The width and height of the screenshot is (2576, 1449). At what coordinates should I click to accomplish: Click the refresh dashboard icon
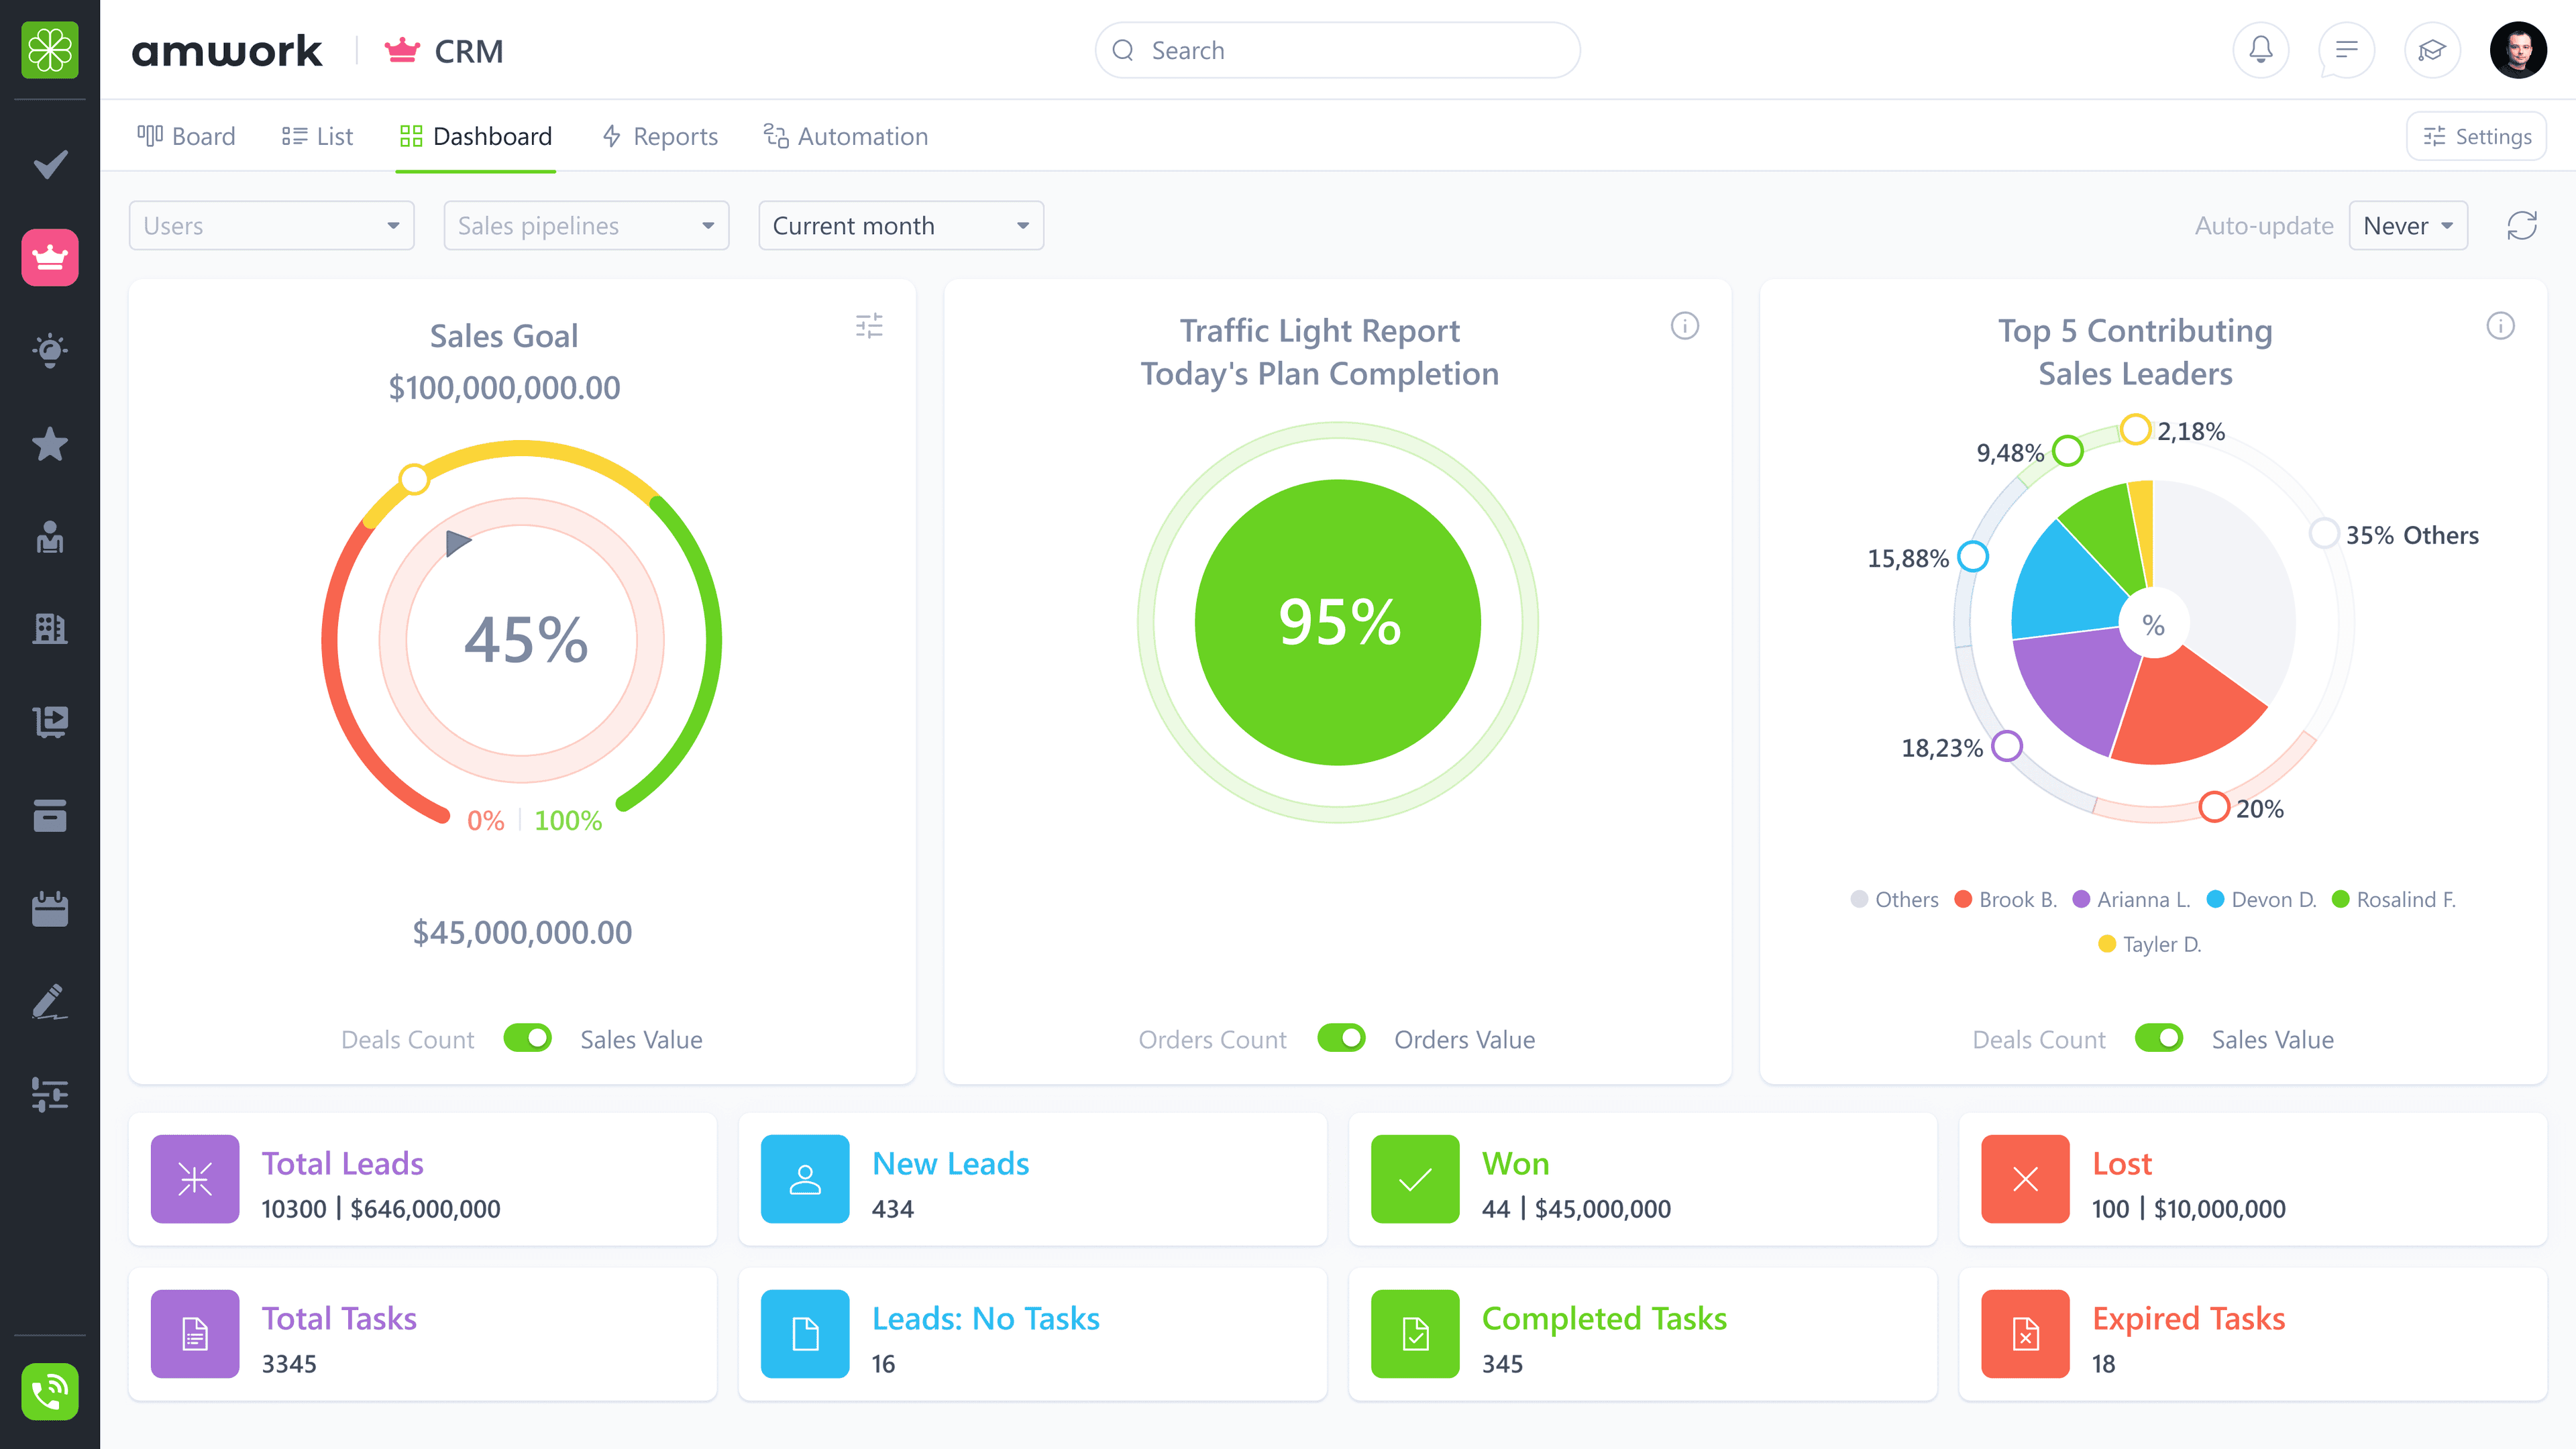(2521, 226)
